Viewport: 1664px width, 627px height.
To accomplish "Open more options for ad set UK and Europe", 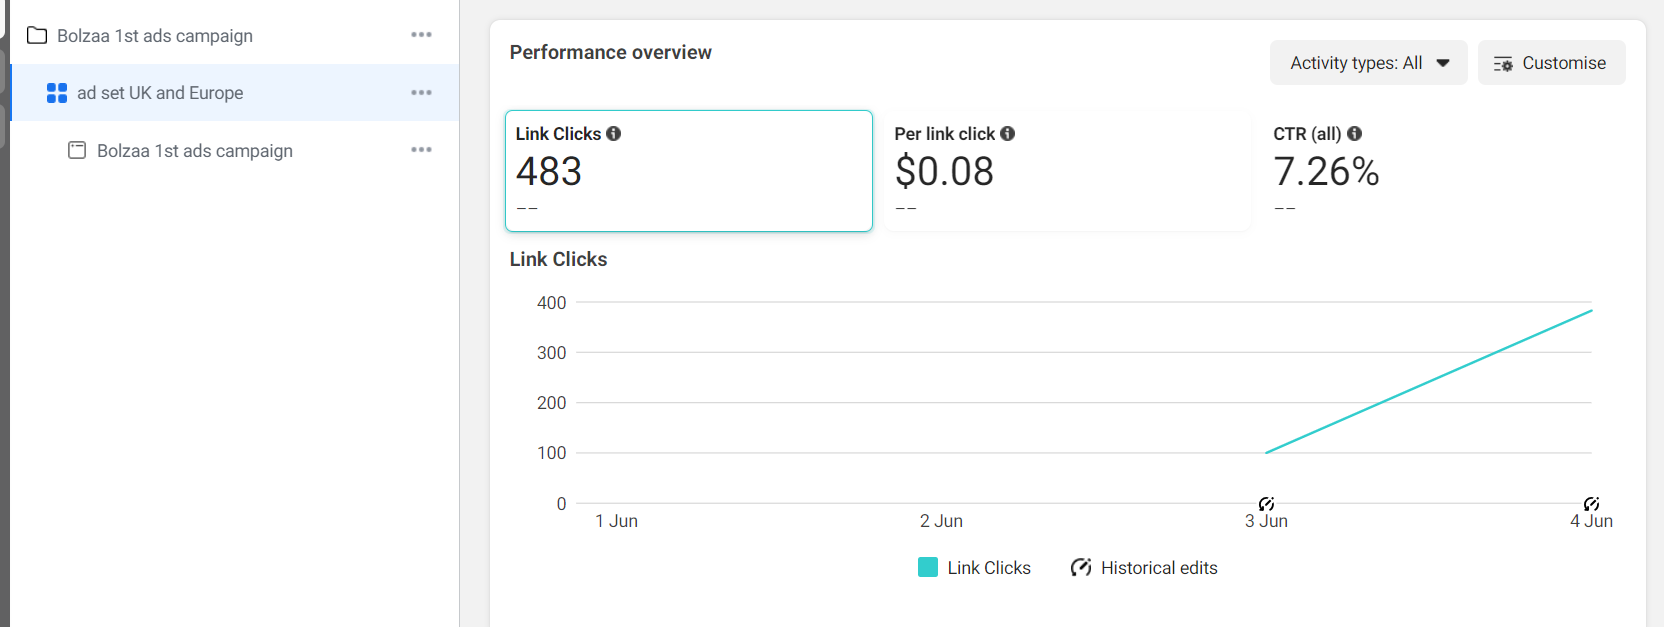I will [x=421, y=93].
